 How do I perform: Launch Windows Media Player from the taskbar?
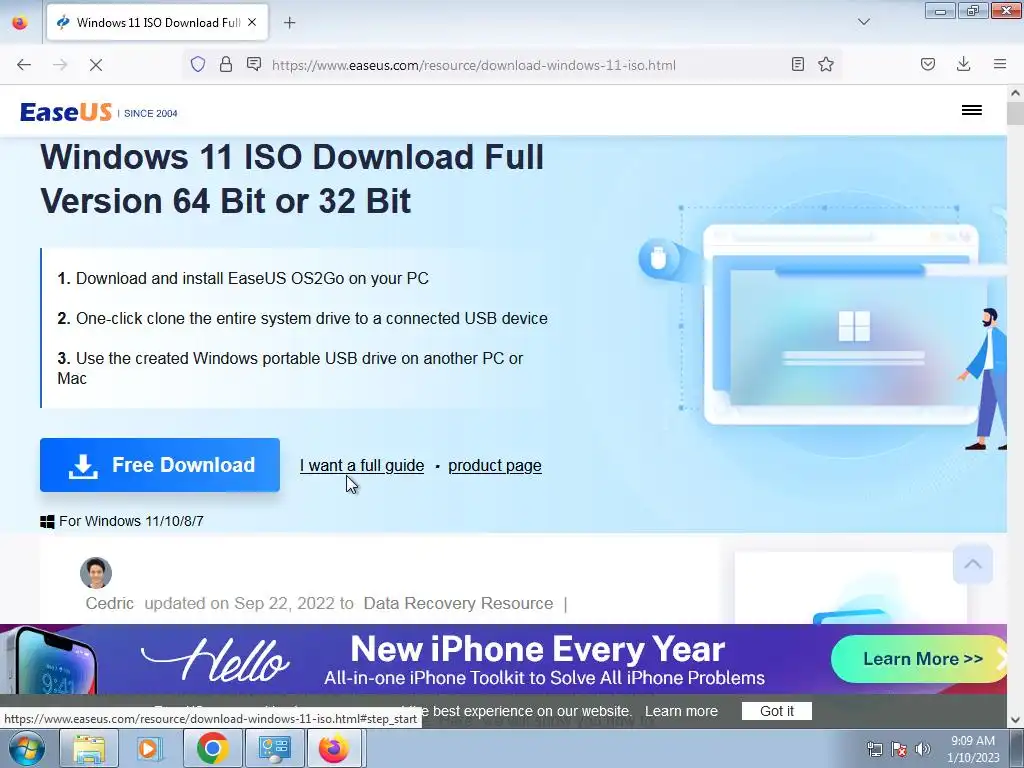tap(150, 748)
